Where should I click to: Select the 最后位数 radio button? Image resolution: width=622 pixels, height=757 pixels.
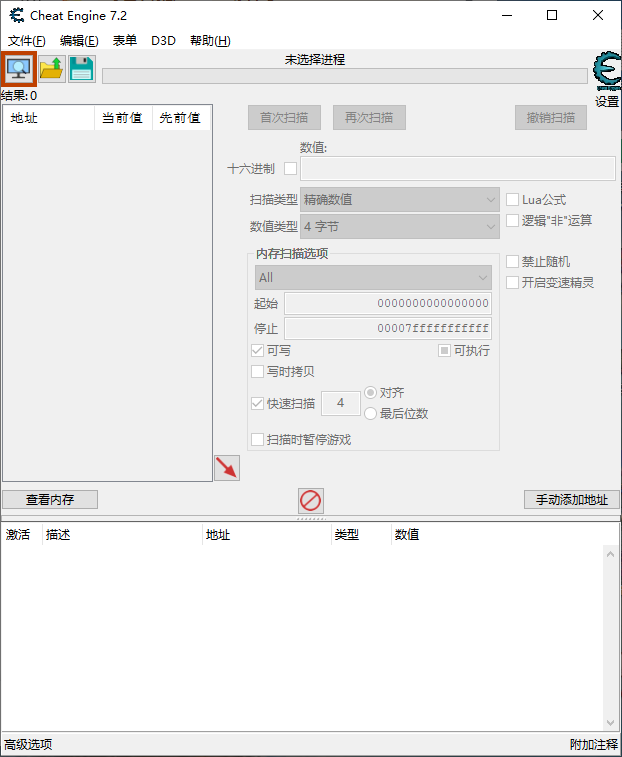pos(370,414)
